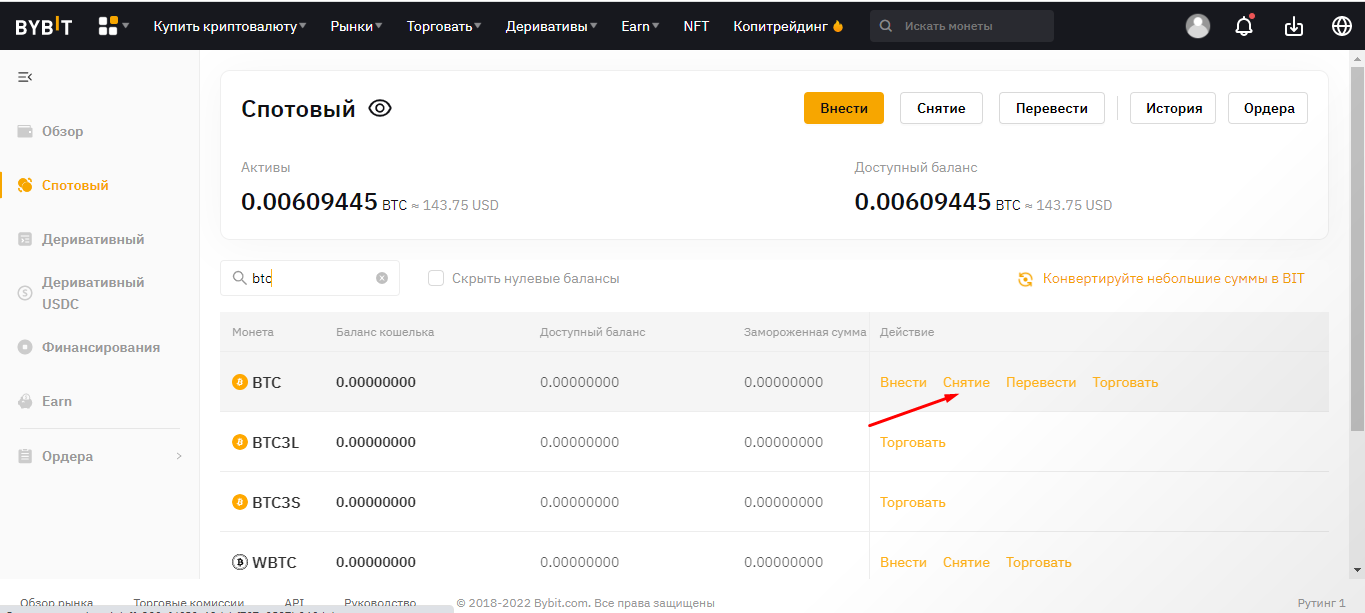Click Торговать in the WBTC row

click(x=1038, y=562)
